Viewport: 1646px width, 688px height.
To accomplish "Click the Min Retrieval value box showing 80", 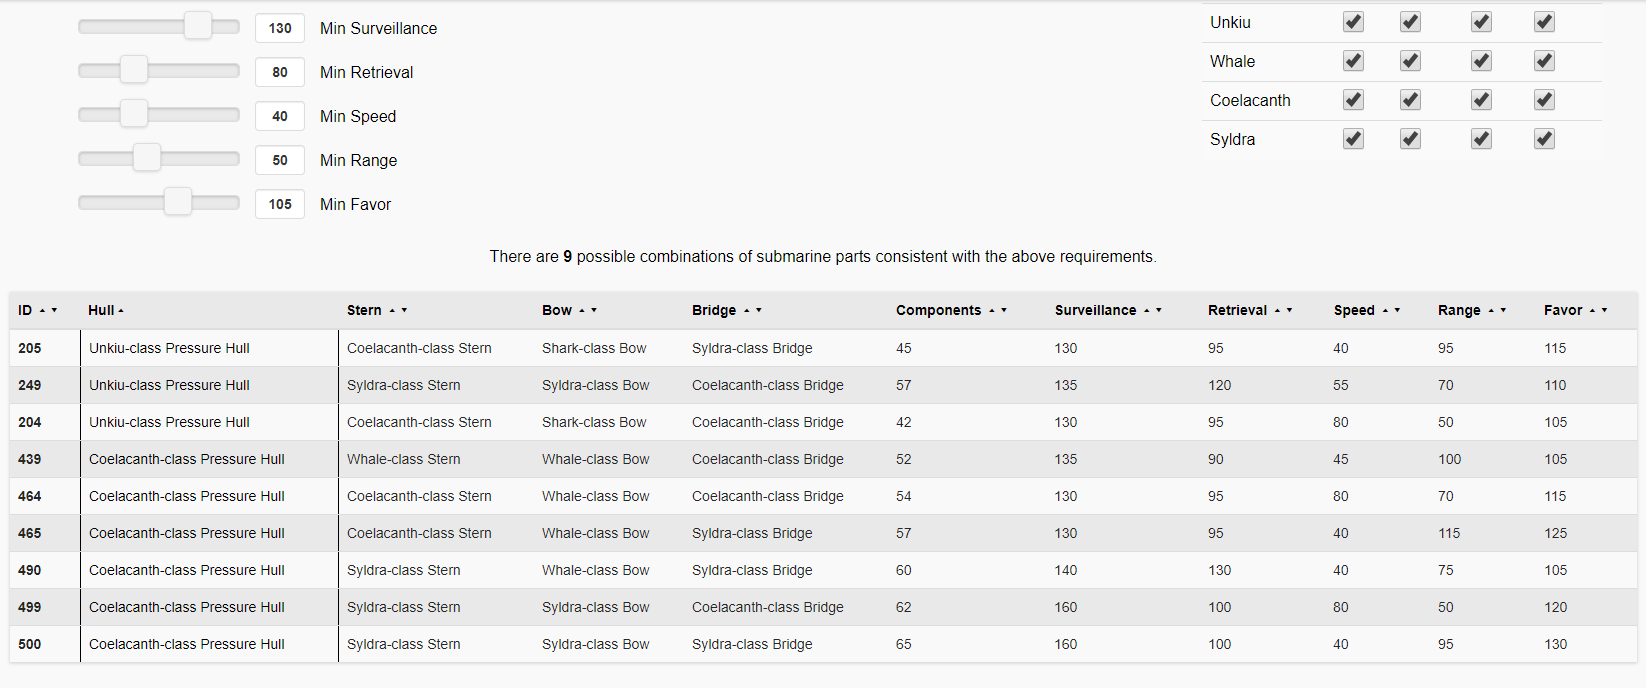I will click(280, 72).
